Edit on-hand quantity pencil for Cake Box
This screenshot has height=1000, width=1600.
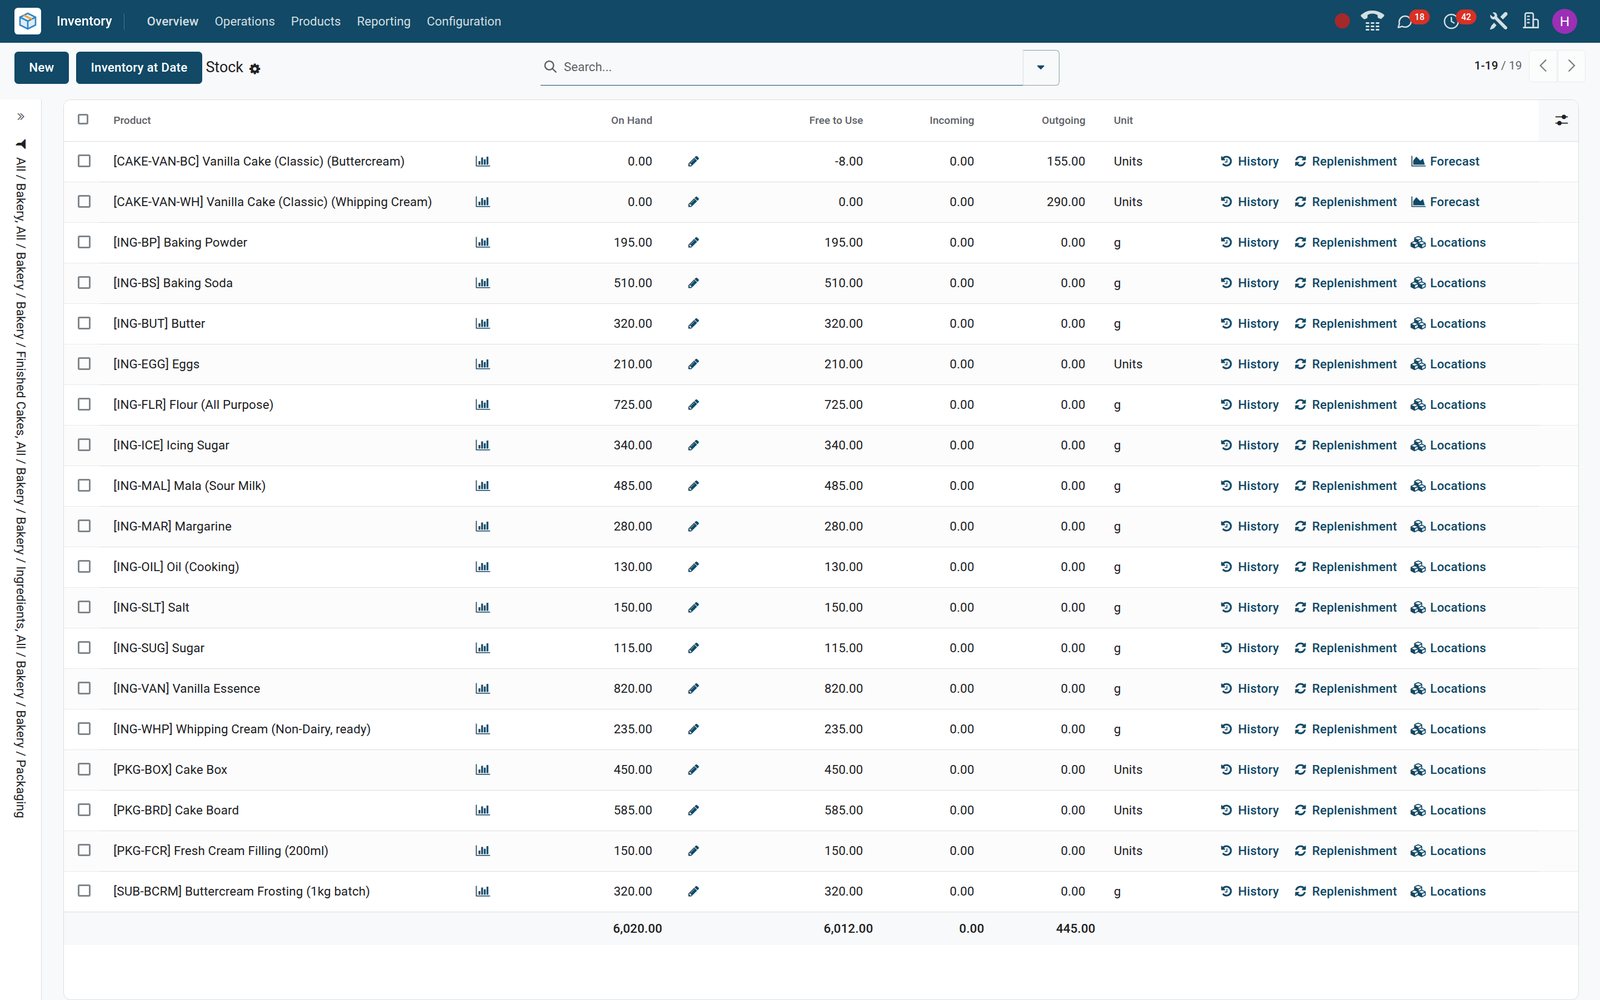point(693,770)
